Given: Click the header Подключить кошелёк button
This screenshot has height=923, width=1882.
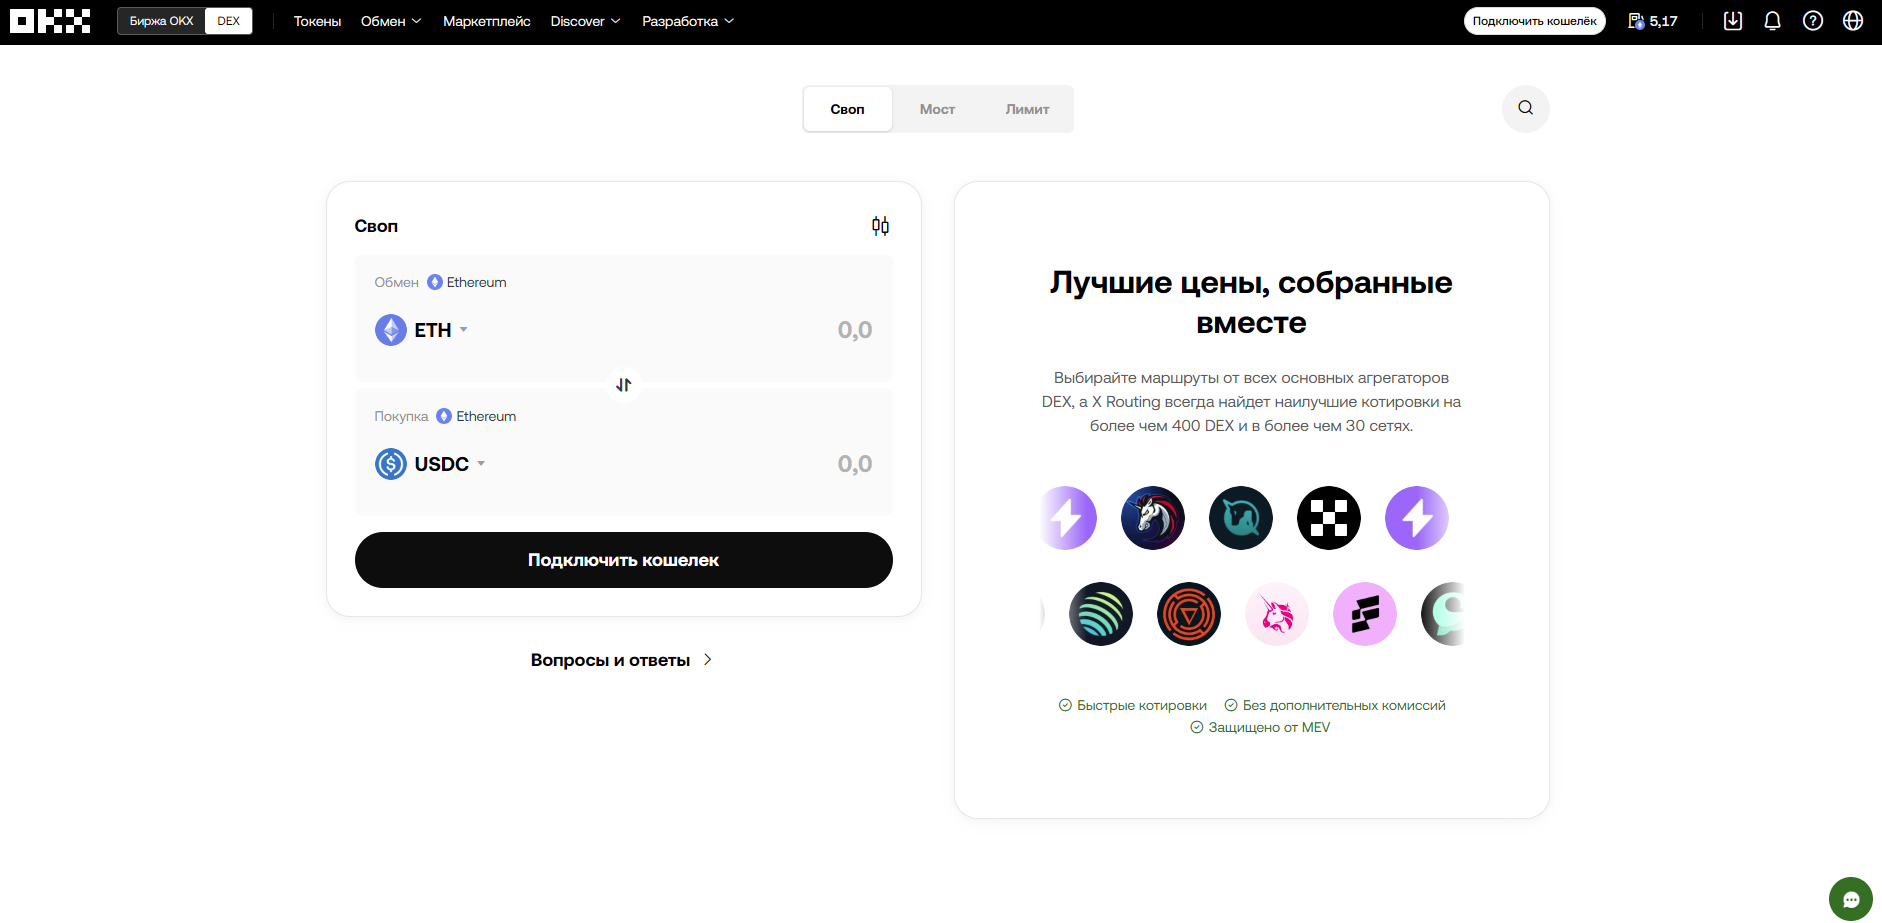Looking at the screenshot, I should (1534, 21).
